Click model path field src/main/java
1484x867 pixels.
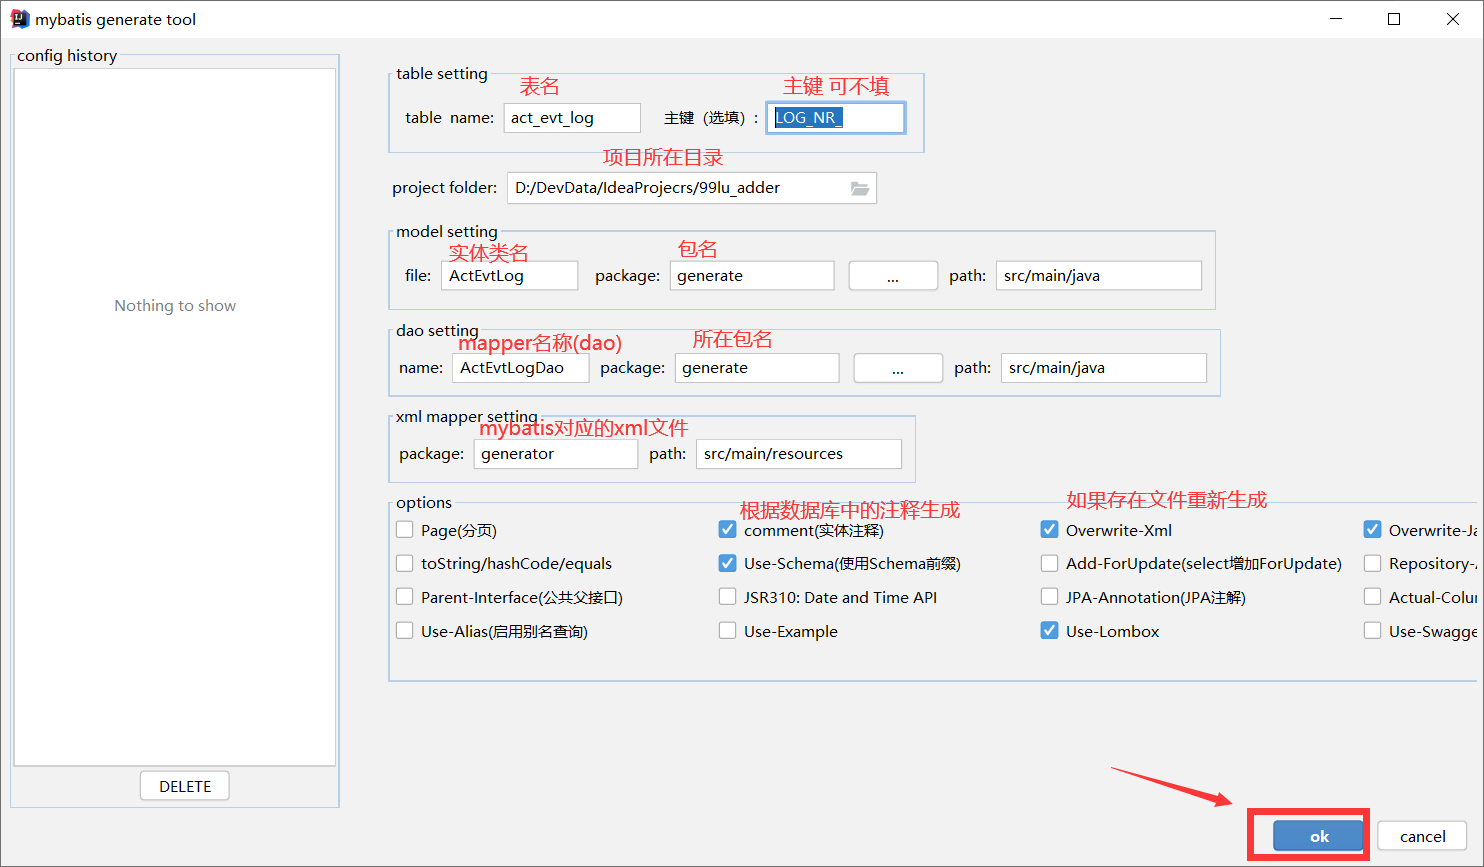(1099, 276)
